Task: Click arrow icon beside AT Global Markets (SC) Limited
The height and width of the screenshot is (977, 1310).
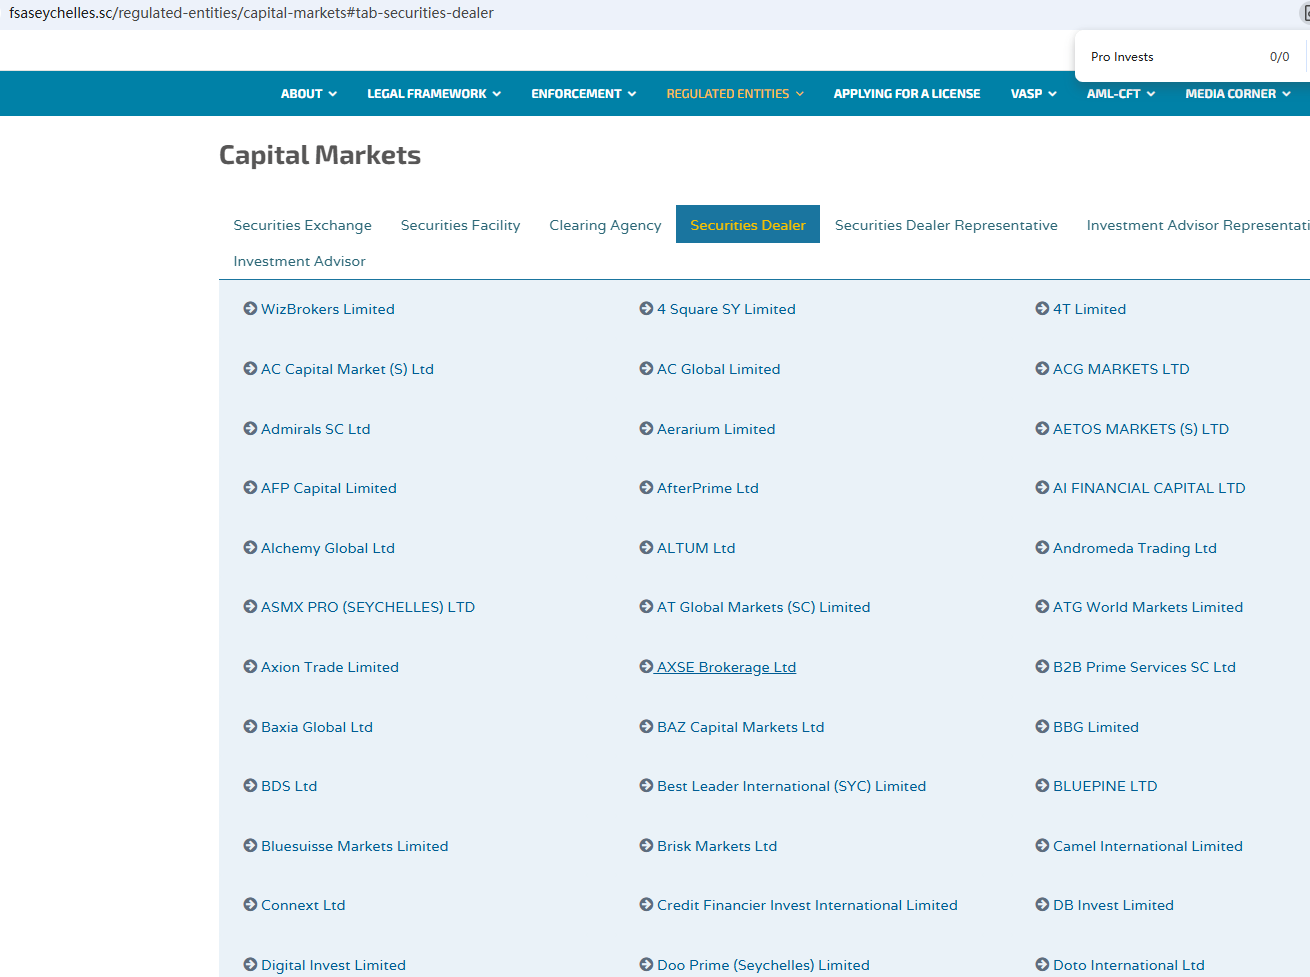Action: point(646,607)
